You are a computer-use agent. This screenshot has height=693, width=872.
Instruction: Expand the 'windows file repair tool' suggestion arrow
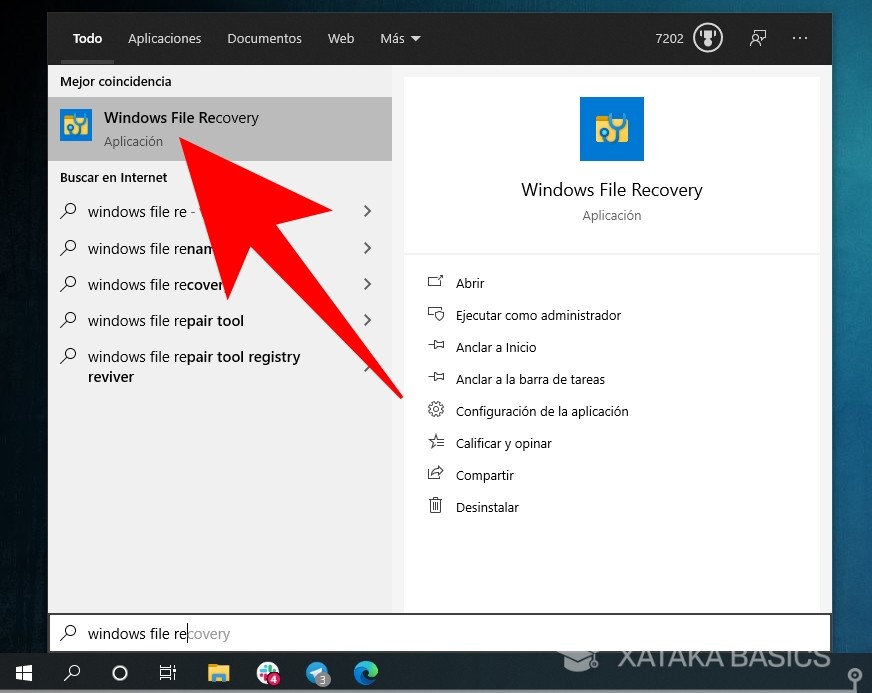click(x=367, y=320)
